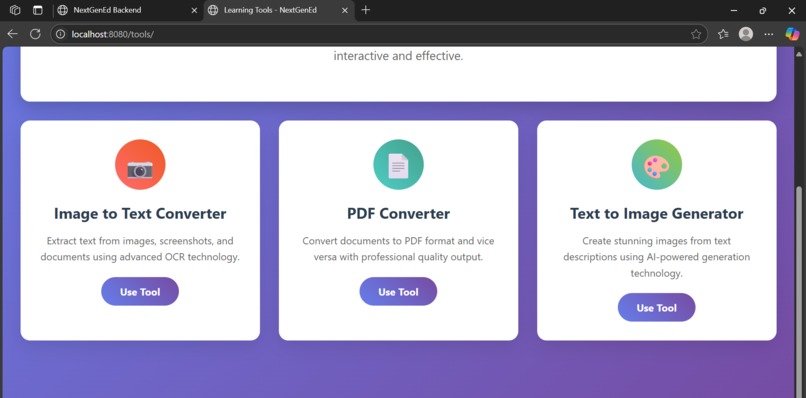This screenshot has height=398, width=806.
Task: Open the tab actions menu icon
Action: click(x=38, y=10)
